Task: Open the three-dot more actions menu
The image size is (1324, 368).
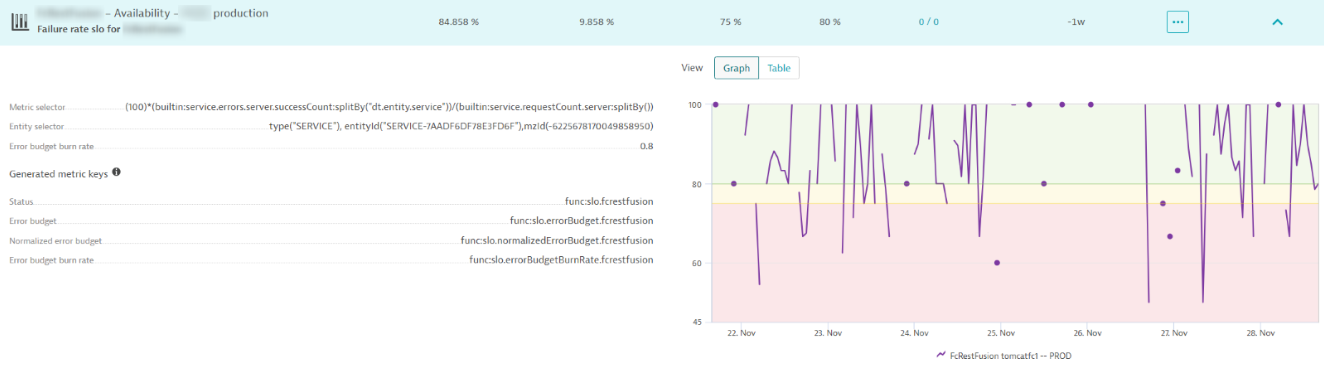Action: (1177, 22)
